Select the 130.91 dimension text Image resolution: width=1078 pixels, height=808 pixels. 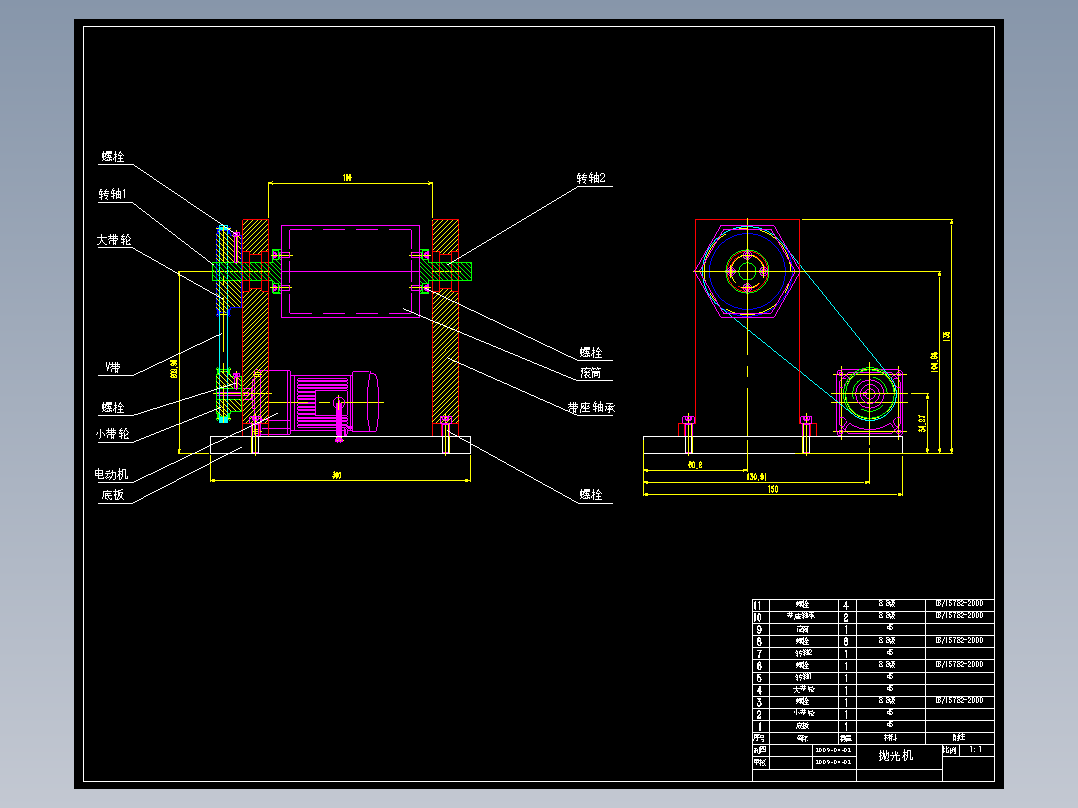click(756, 477)
